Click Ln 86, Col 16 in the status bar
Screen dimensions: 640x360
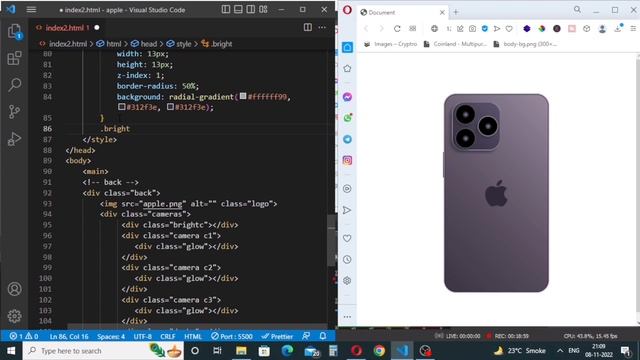(69, 337)
